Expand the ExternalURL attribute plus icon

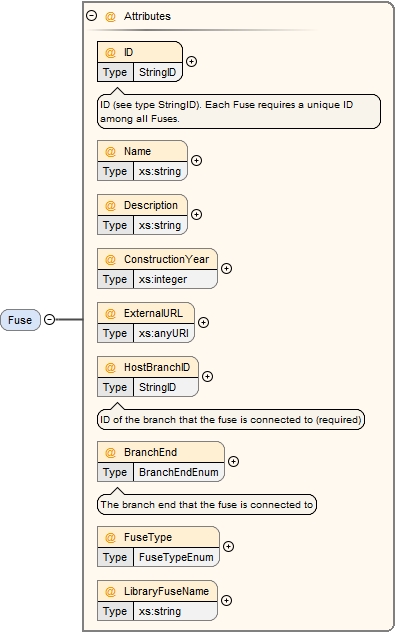203,322
